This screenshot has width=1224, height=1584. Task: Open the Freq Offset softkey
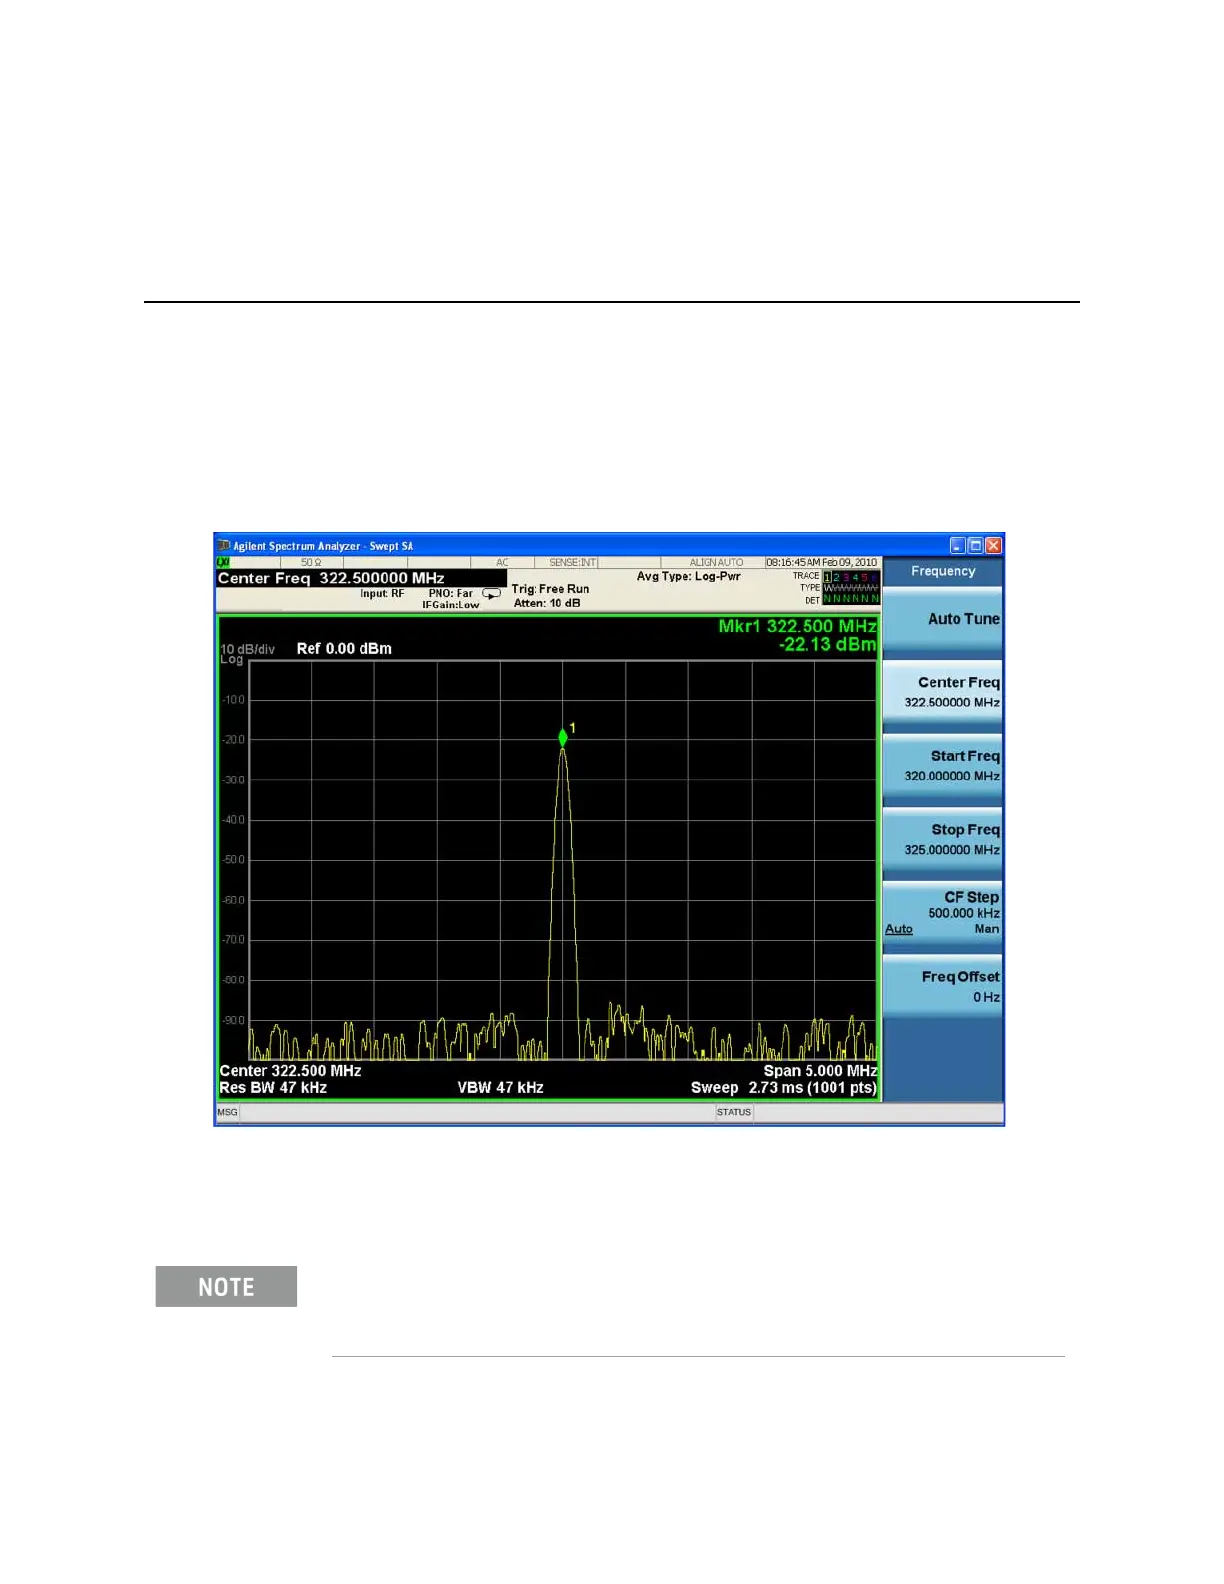tap(942, 986)
